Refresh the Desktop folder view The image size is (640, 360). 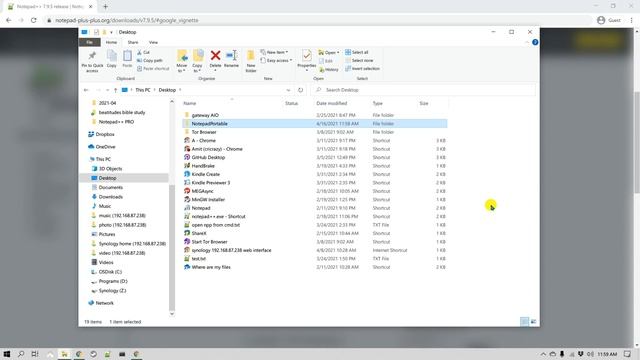click(x=300, y=90)
